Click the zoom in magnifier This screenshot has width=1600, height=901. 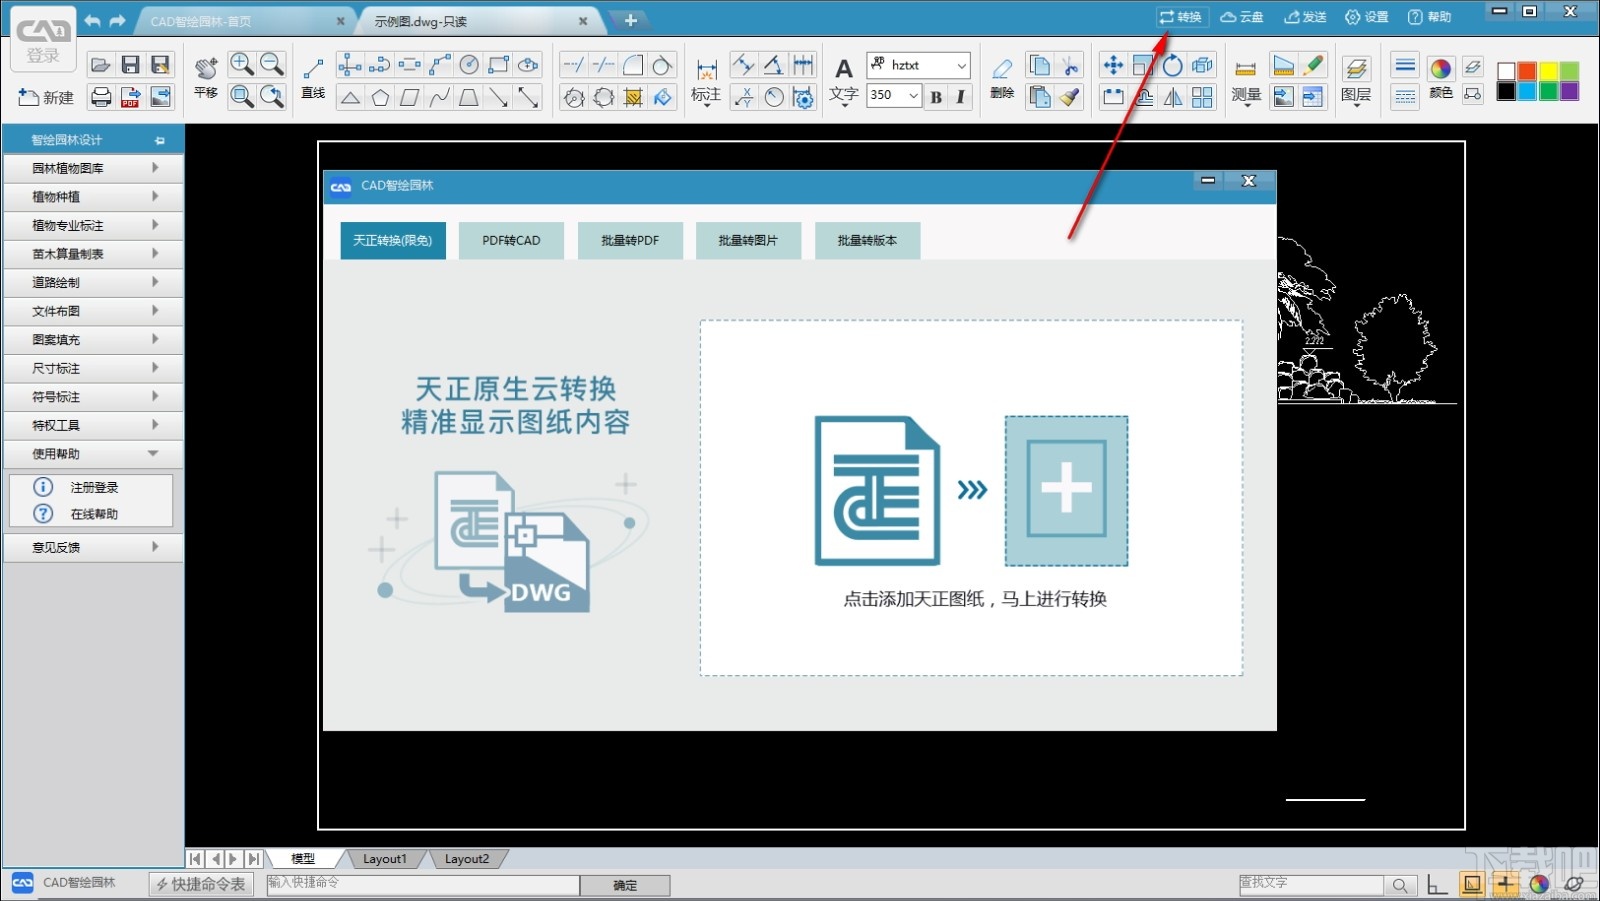coord(241,65)
